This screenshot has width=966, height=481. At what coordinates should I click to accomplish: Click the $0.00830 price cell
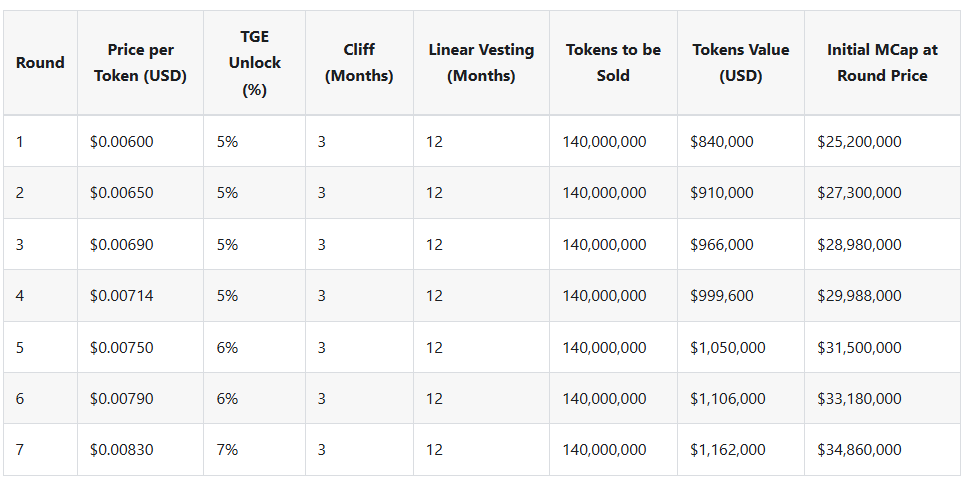click(122, 450)
